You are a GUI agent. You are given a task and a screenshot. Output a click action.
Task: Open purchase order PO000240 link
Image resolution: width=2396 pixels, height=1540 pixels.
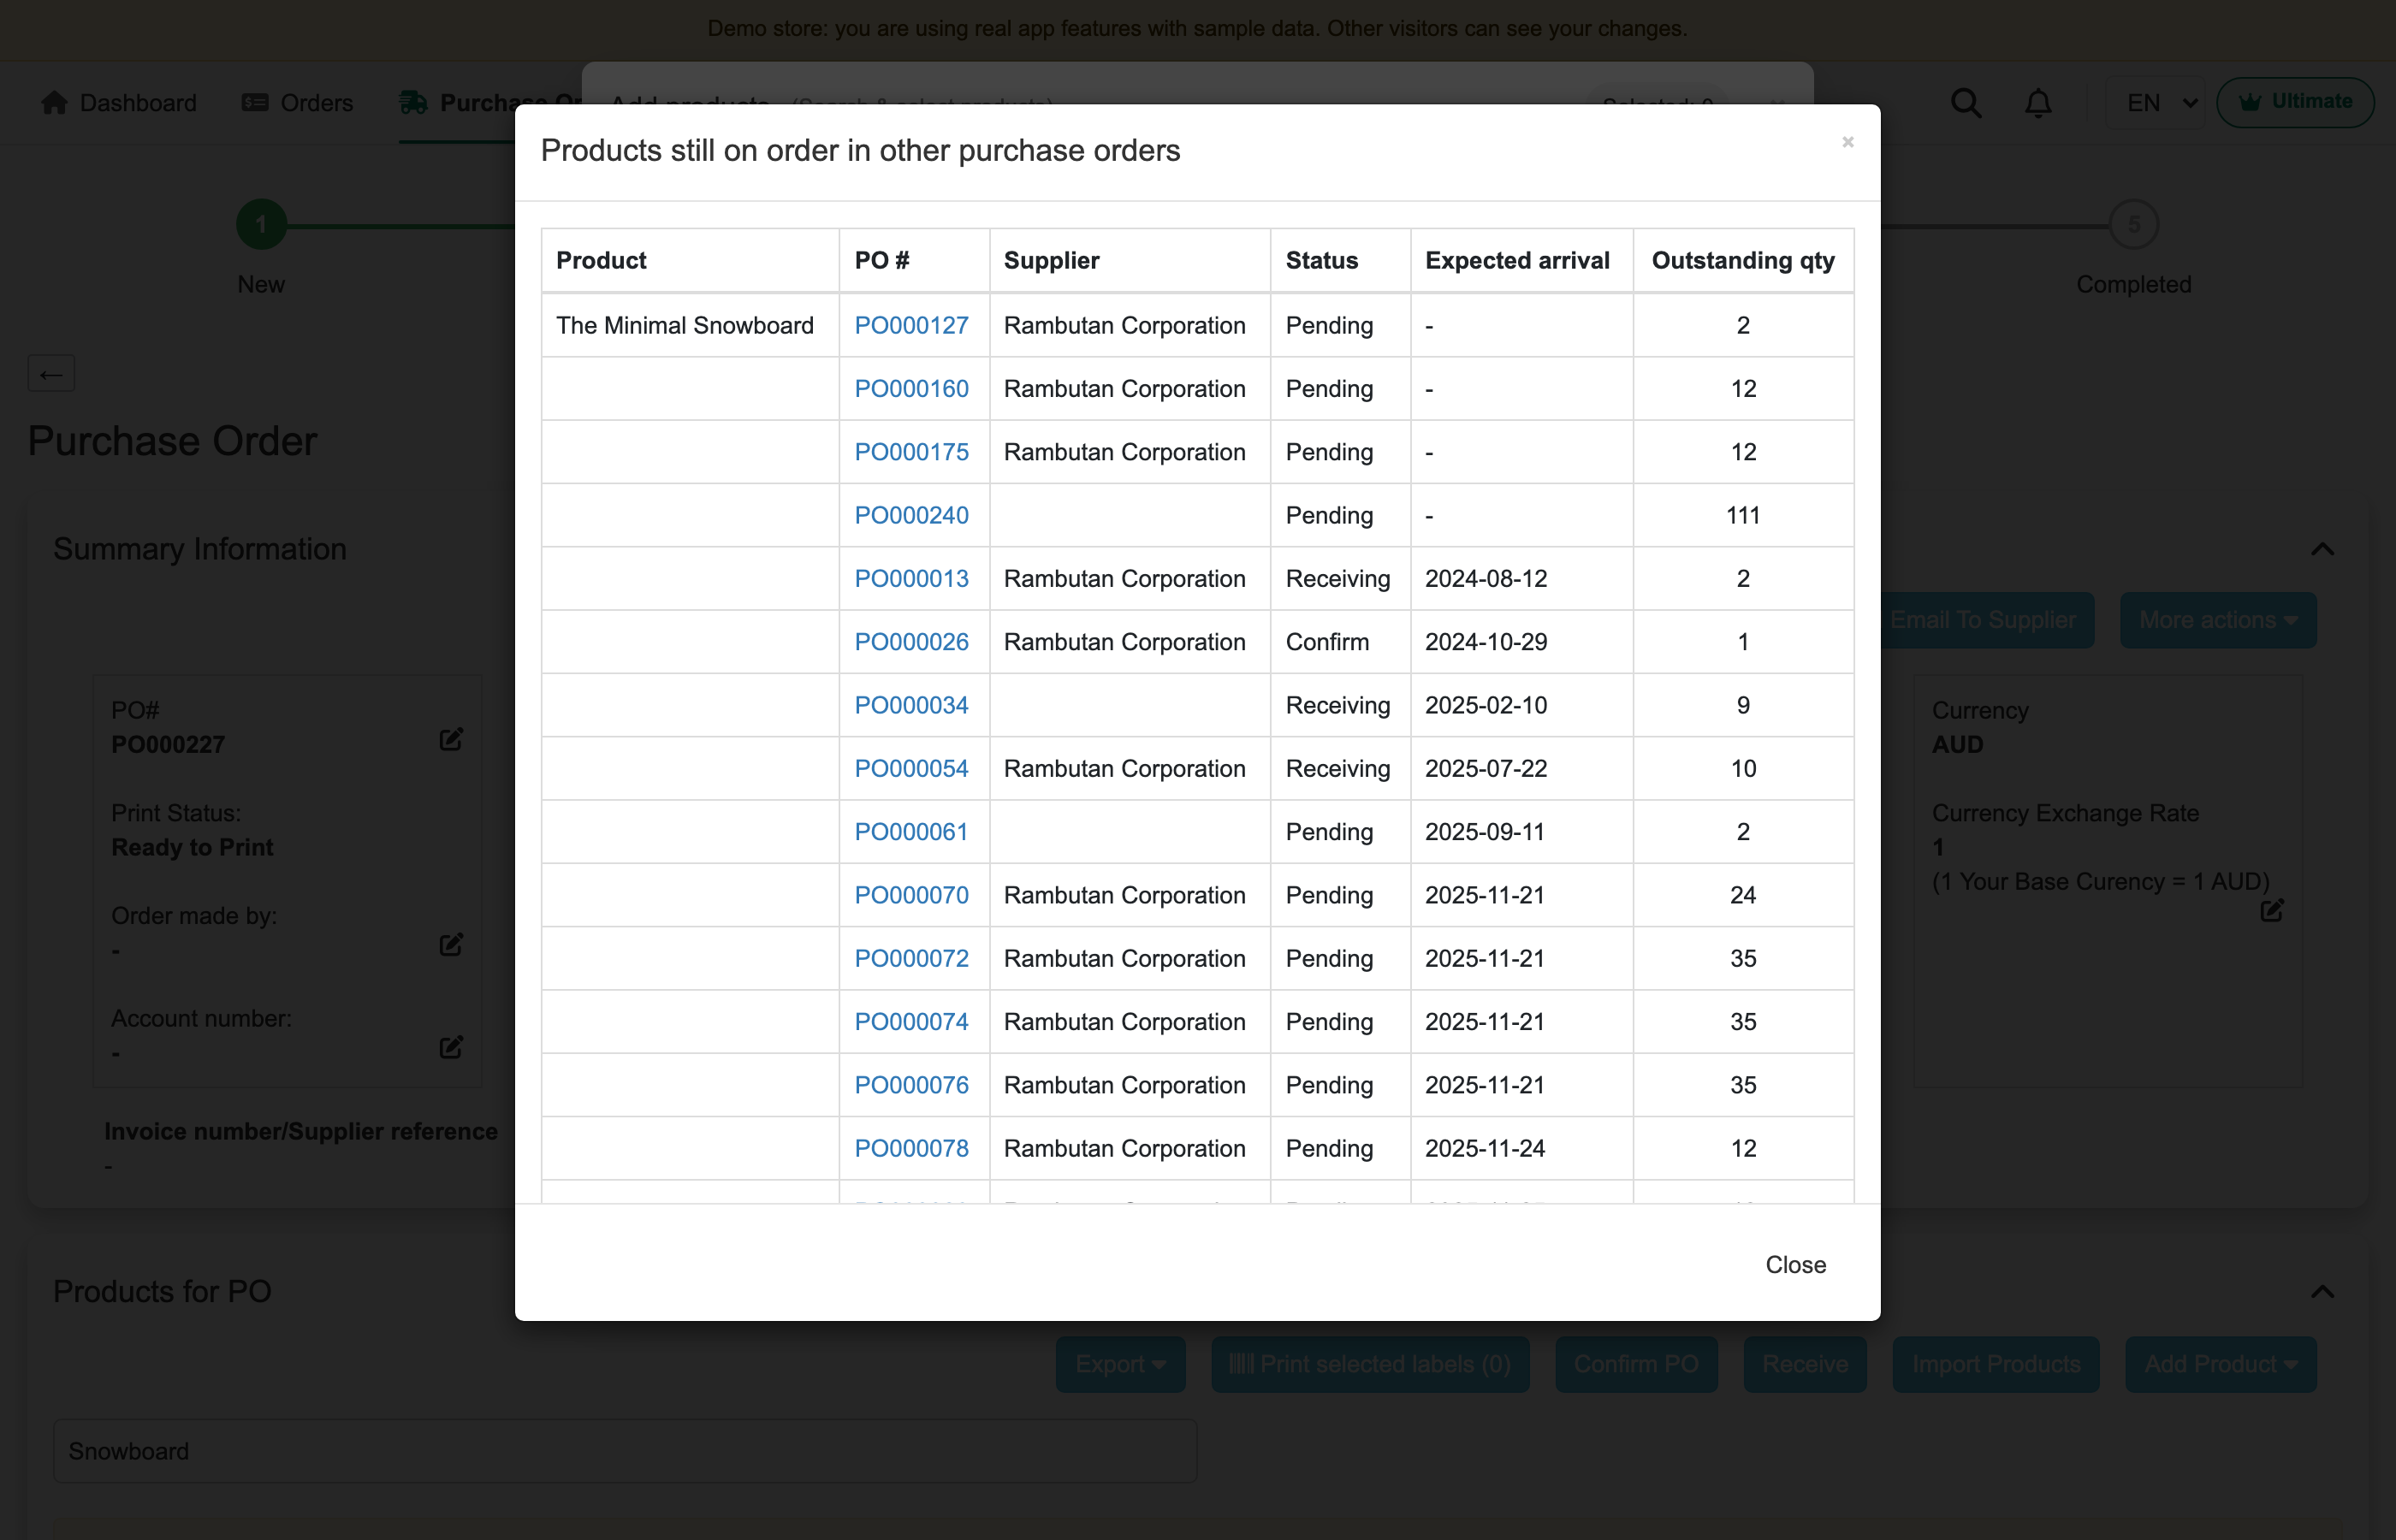coord(911,515)
